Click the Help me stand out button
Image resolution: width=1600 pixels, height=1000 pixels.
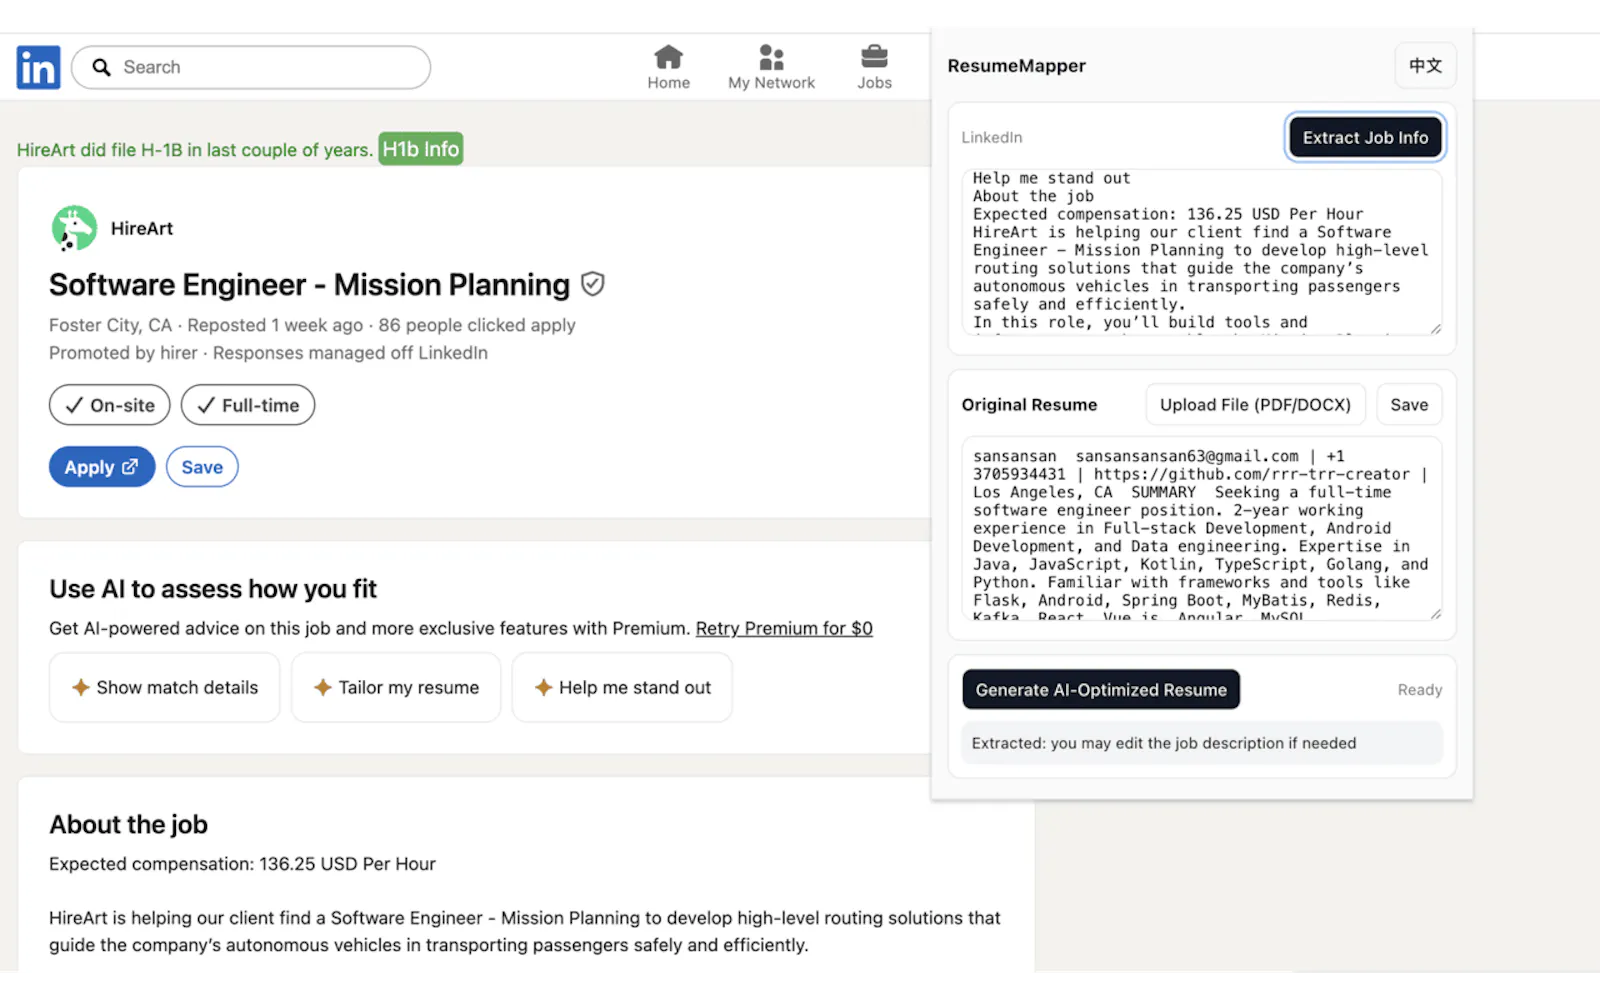[622, 687]
